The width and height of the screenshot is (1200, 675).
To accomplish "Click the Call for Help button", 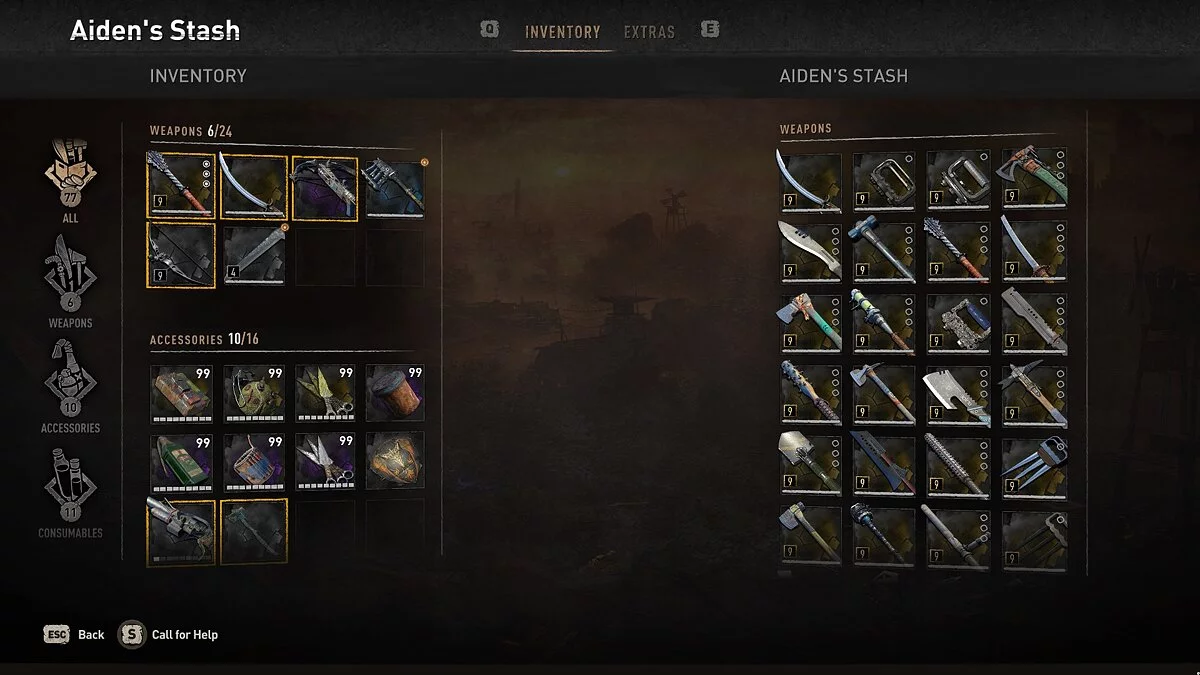I will click(x=169, y=634).
